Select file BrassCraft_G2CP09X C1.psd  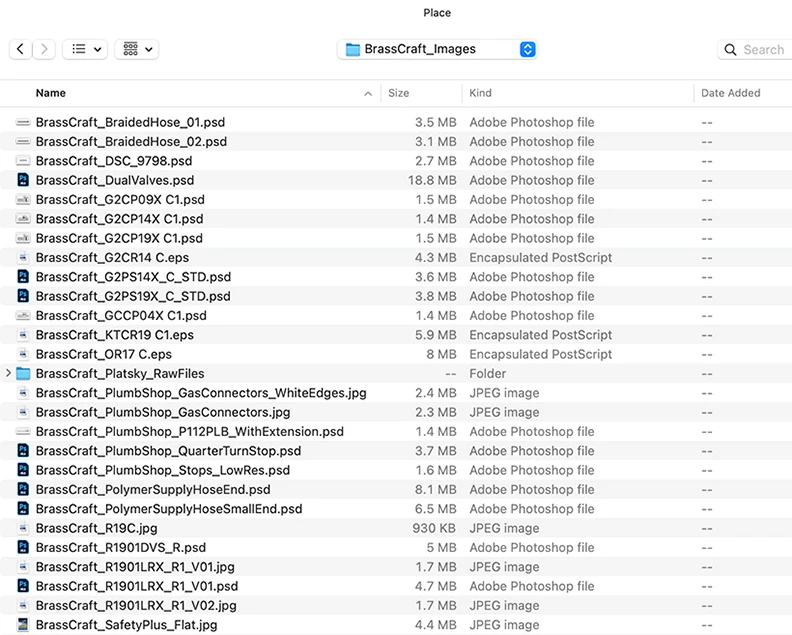coord(120,200)
